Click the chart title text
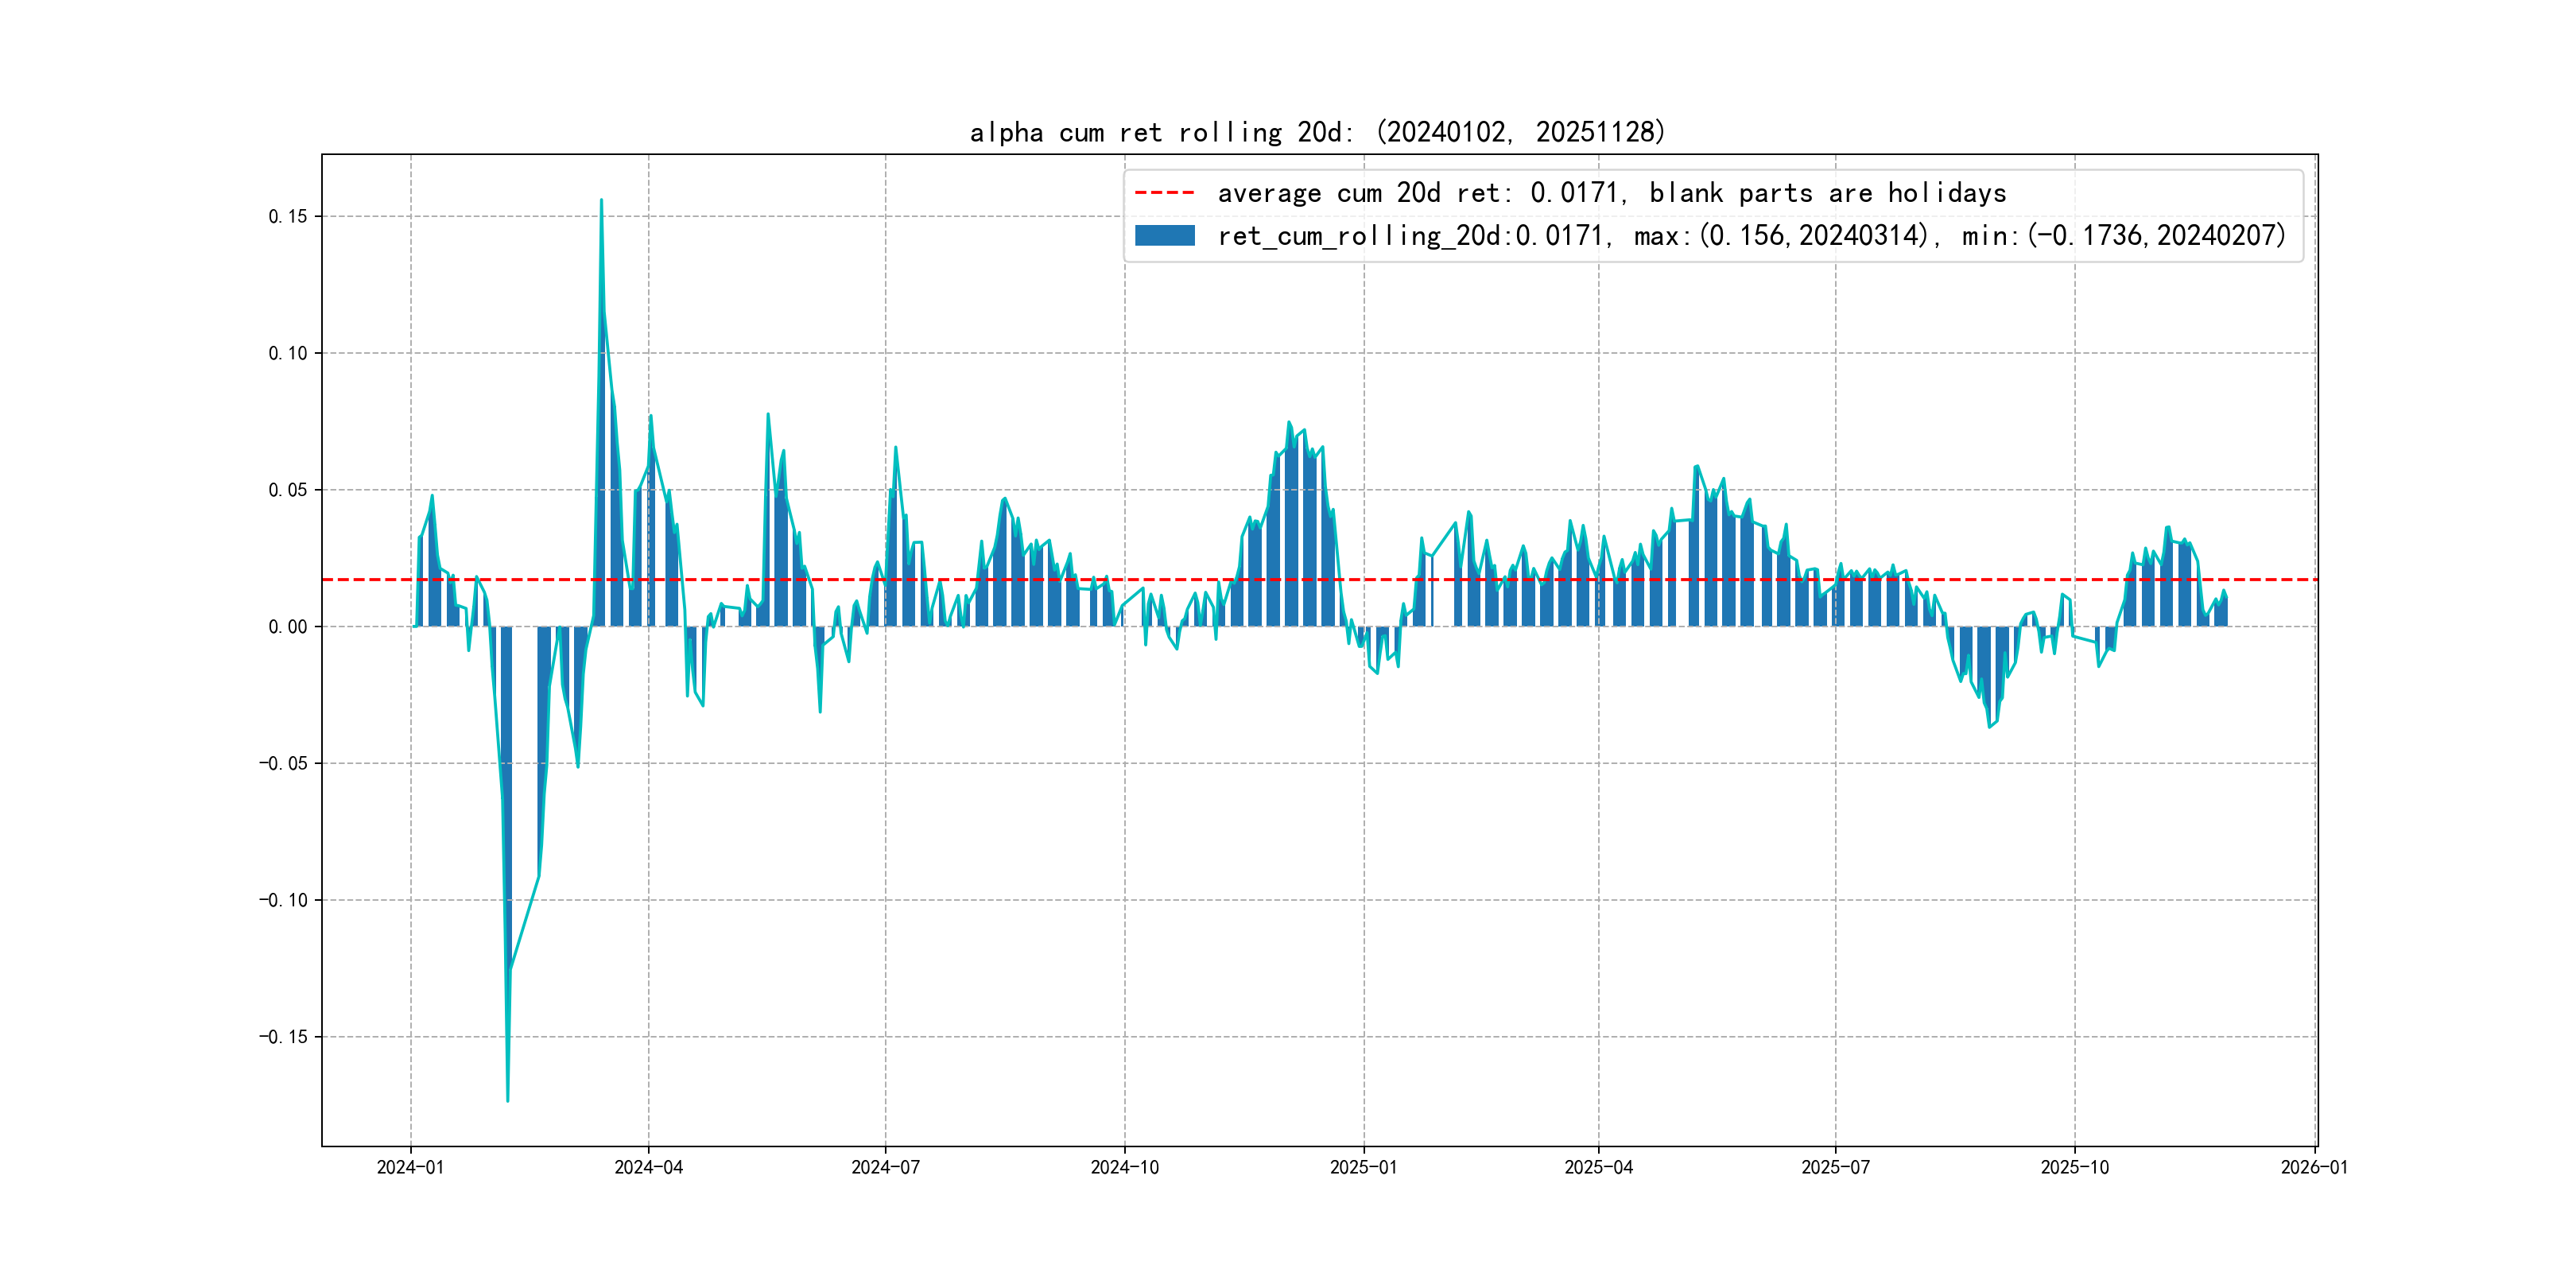 tap(1317, 132)
